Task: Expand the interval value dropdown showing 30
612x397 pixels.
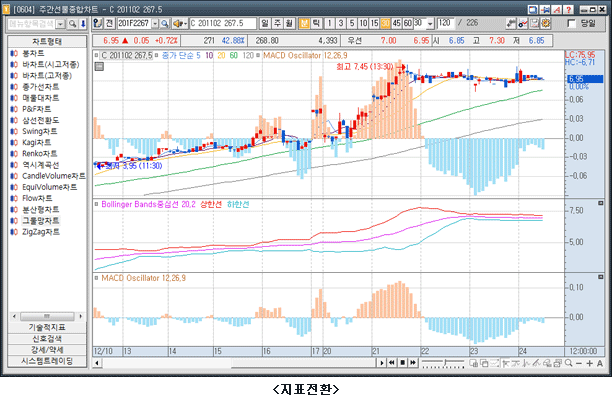Action: coord(430,24)
